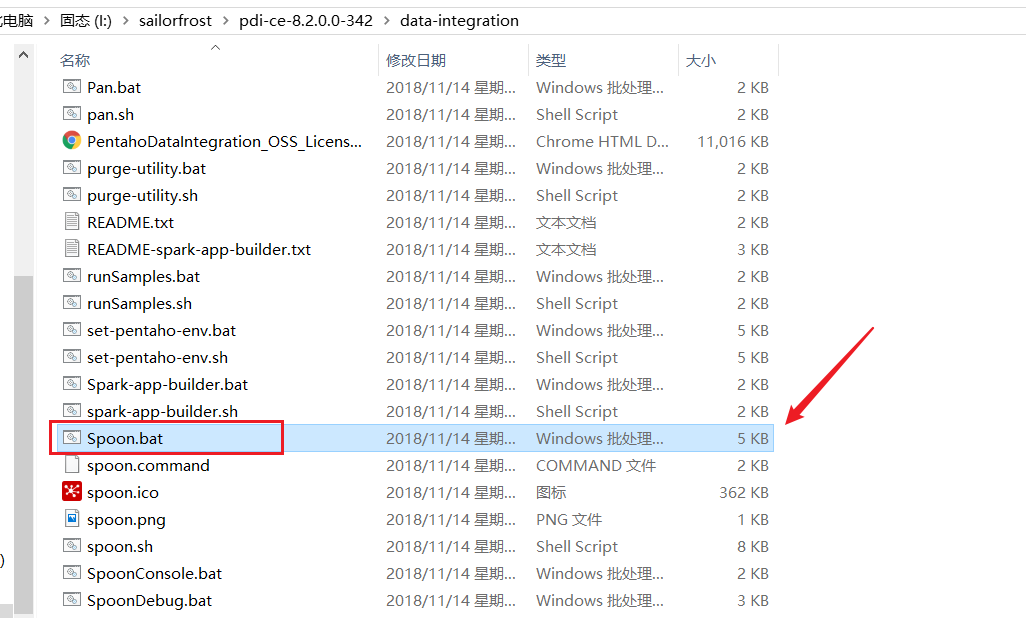1026x618 pixels.
Task: Click the 362 KB size of spoon.ico
Action: pos(744,492)
